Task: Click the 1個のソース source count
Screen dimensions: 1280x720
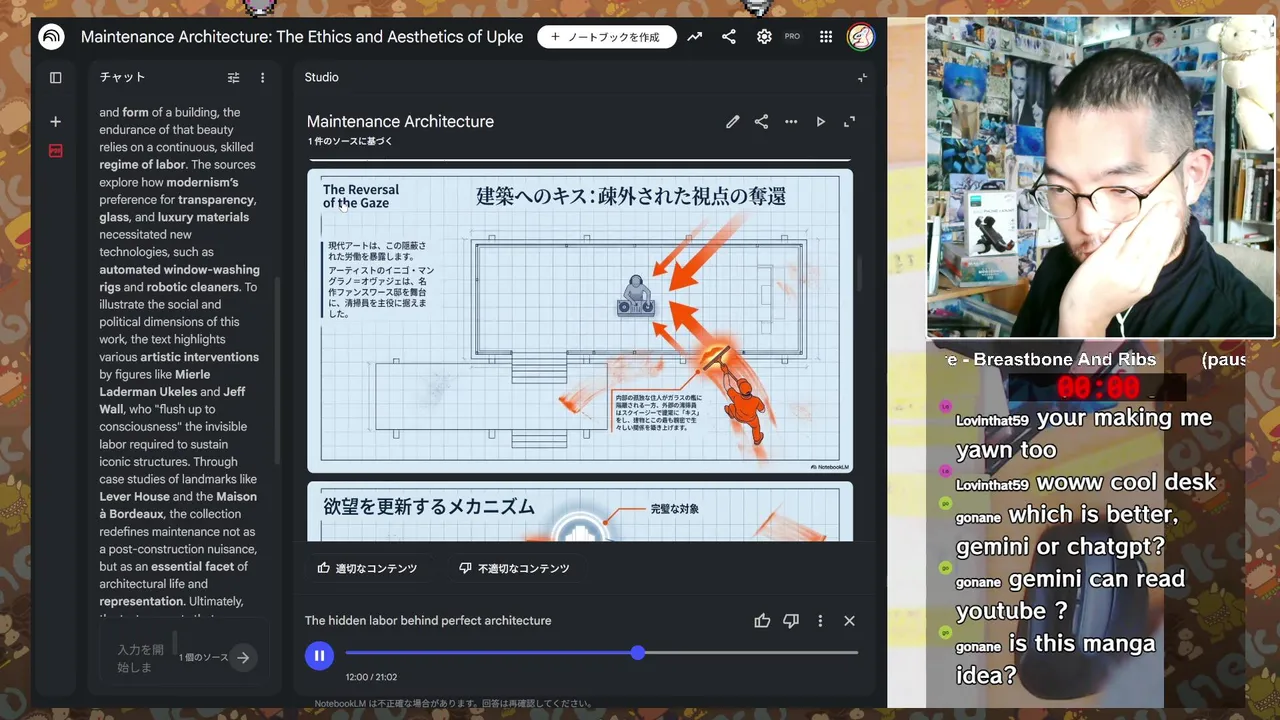Action: [x=203, y=658]
